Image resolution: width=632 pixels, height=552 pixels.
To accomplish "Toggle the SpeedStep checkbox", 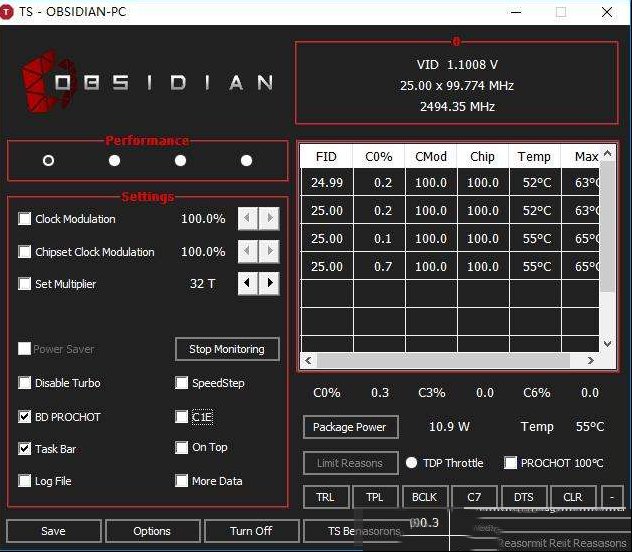I will click(182, 383).
